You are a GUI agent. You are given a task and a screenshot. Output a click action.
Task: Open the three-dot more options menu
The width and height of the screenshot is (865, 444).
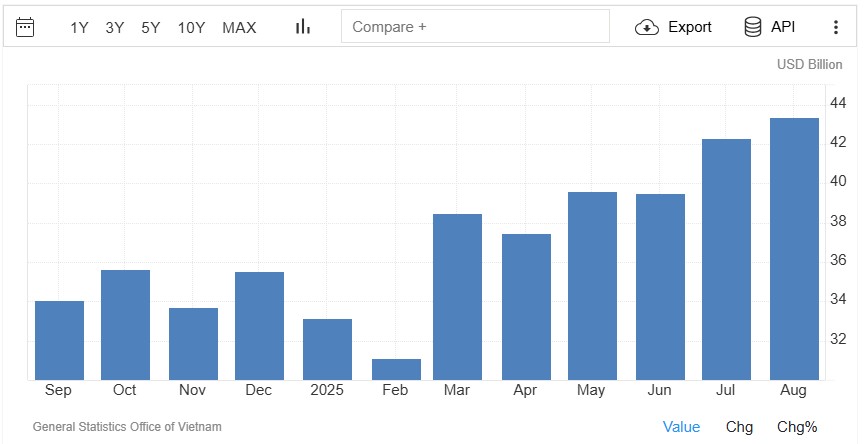point(836,27)
